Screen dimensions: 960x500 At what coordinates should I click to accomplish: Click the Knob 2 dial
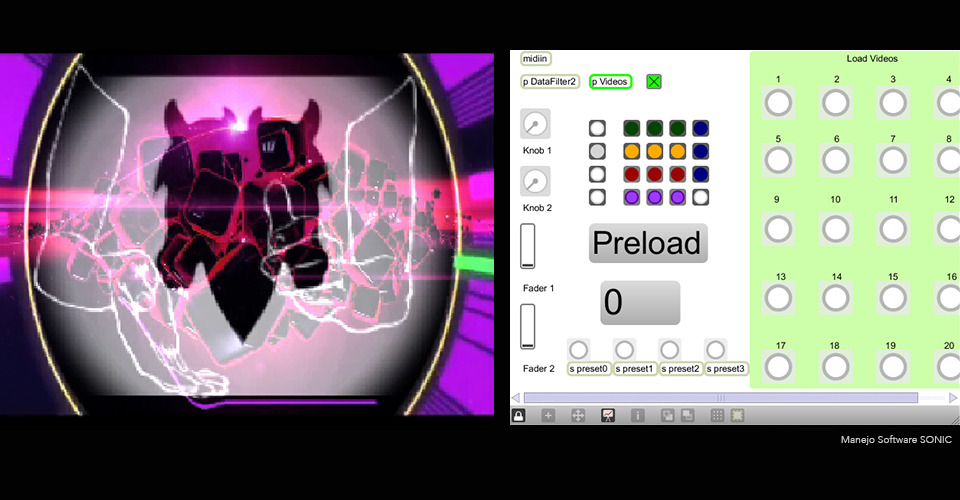(x=535, y=181)
